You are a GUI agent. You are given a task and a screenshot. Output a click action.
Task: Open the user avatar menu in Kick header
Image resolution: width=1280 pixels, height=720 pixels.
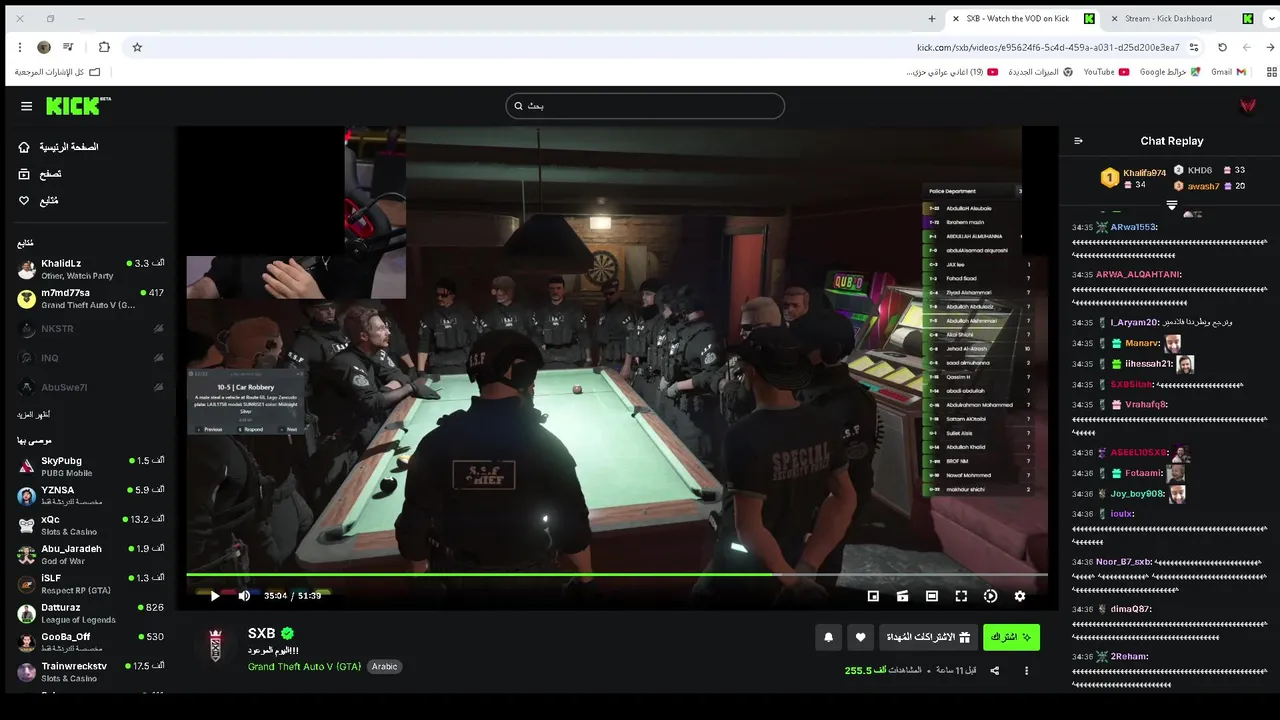pos(1247,106)
